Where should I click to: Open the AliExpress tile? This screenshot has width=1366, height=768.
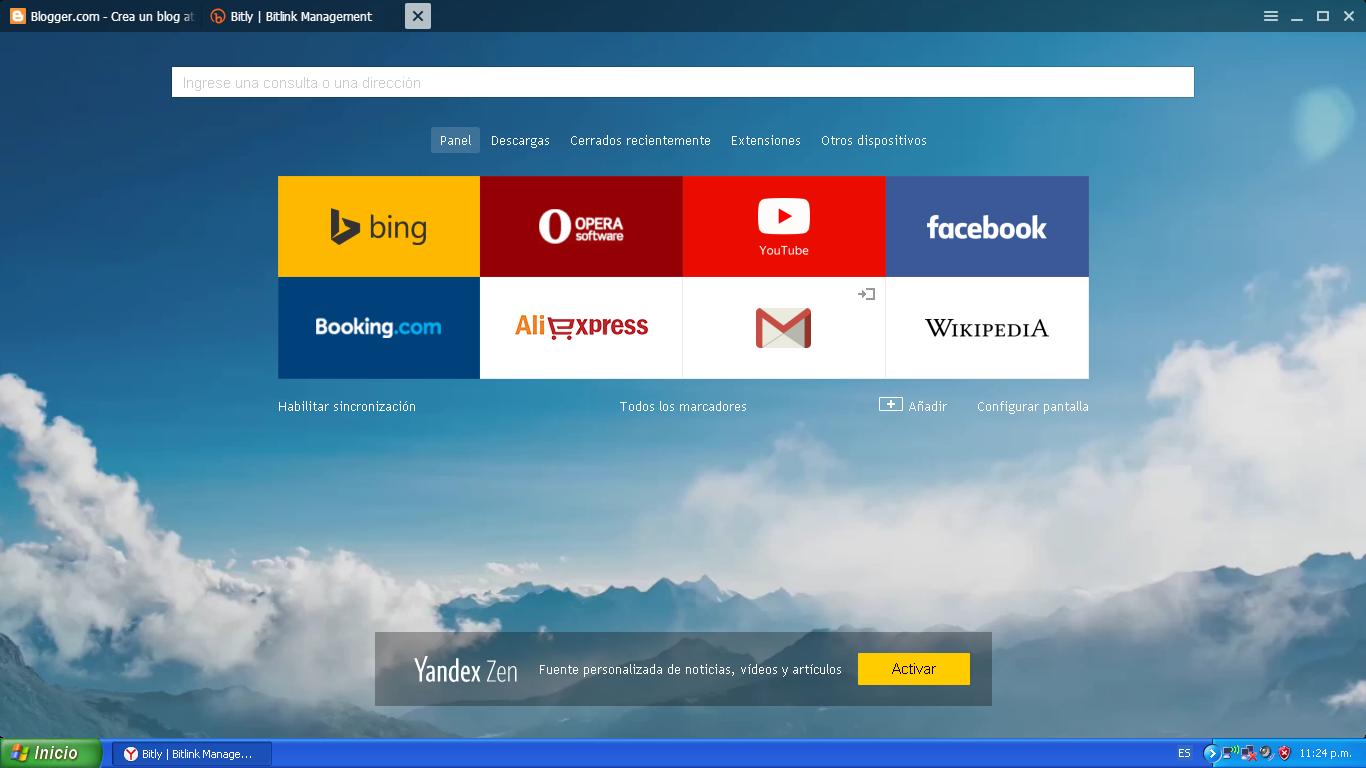click(580, 327)
